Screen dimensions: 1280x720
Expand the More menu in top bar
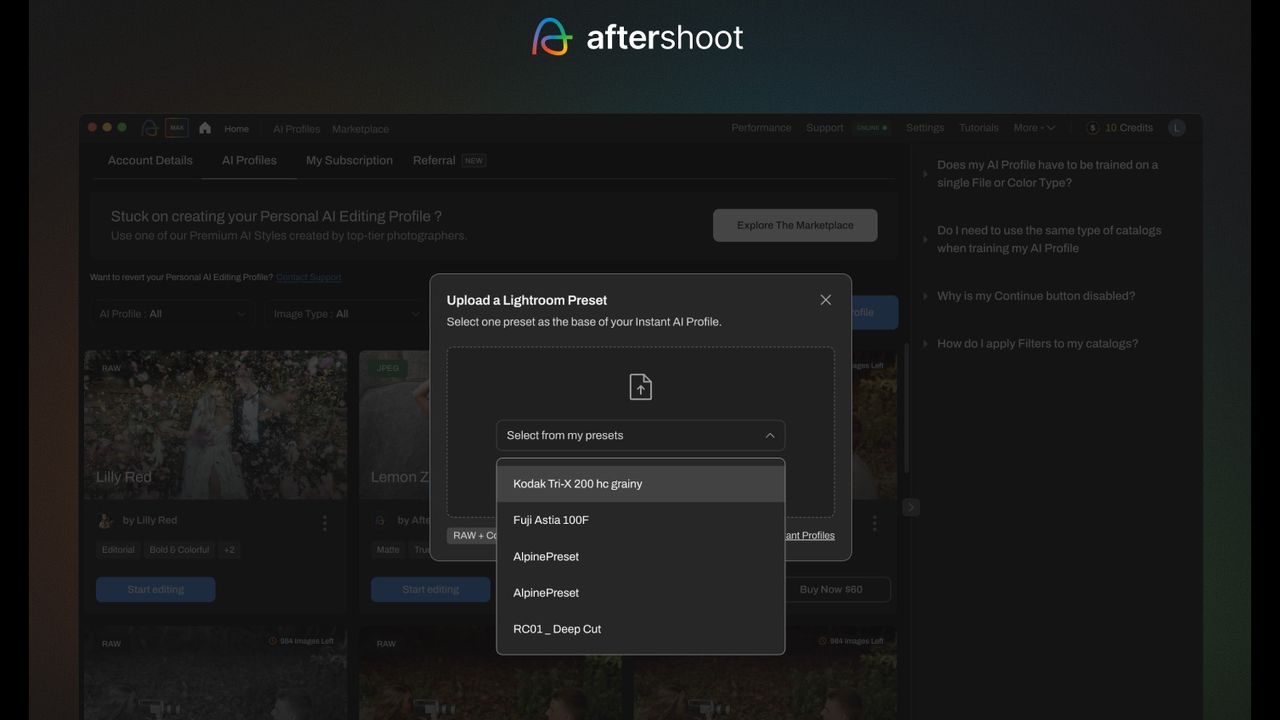point(1034,128)
